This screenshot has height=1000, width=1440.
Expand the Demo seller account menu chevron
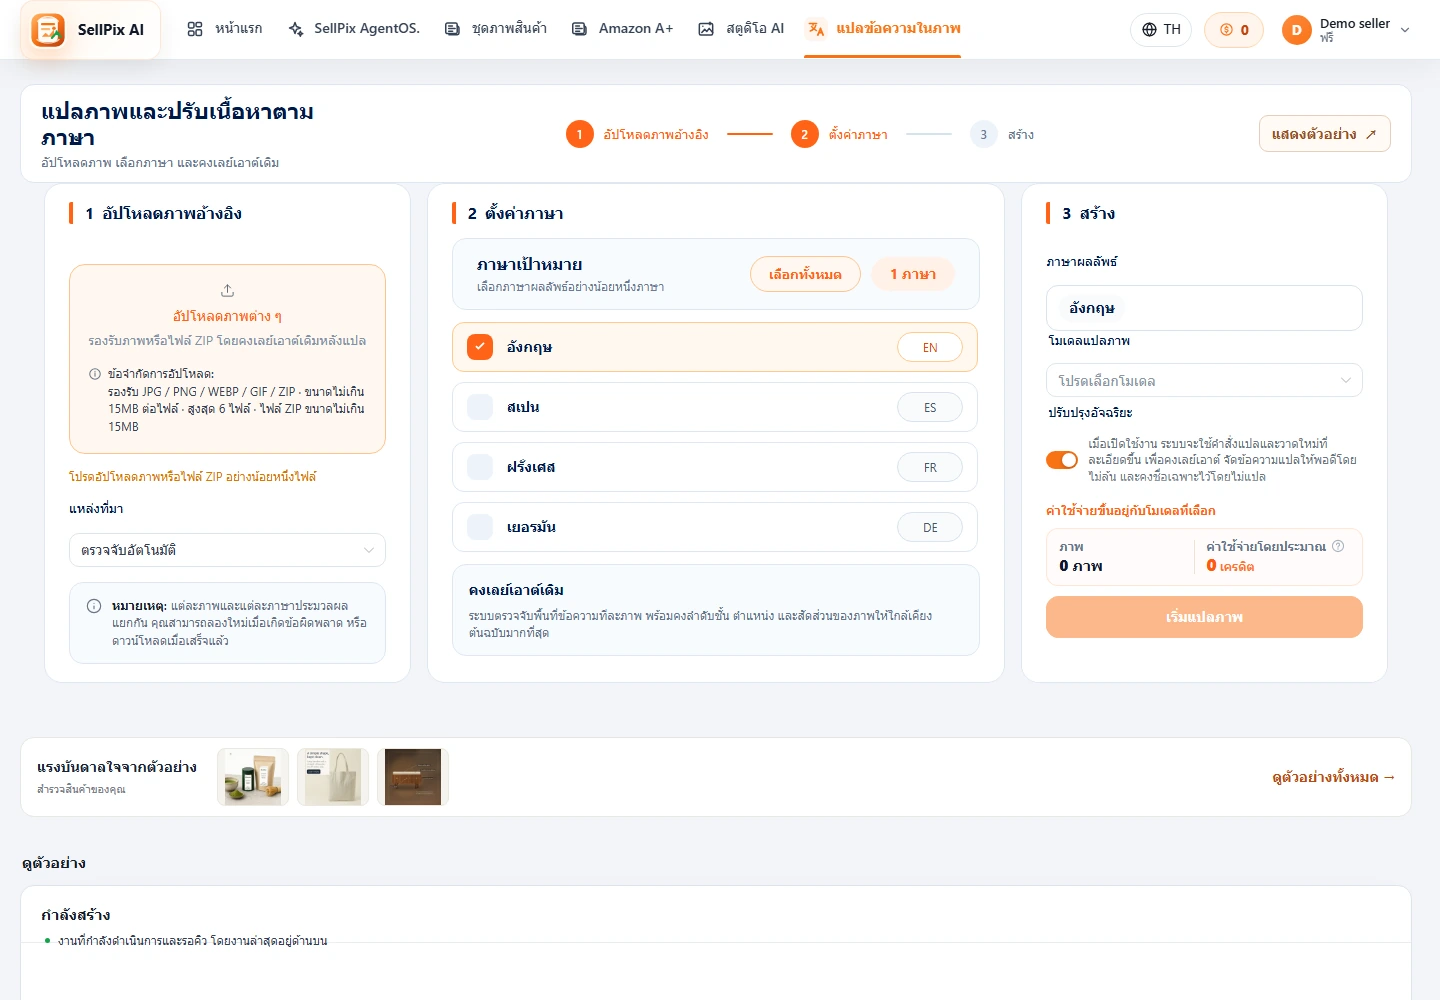click(1405, 30)
